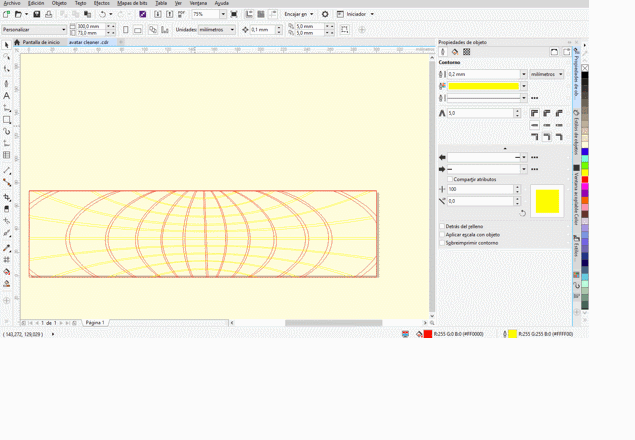Screen dimensions: 635x440
Task: Choose the Rectangle tool in the toolbox
Action: 7,120
